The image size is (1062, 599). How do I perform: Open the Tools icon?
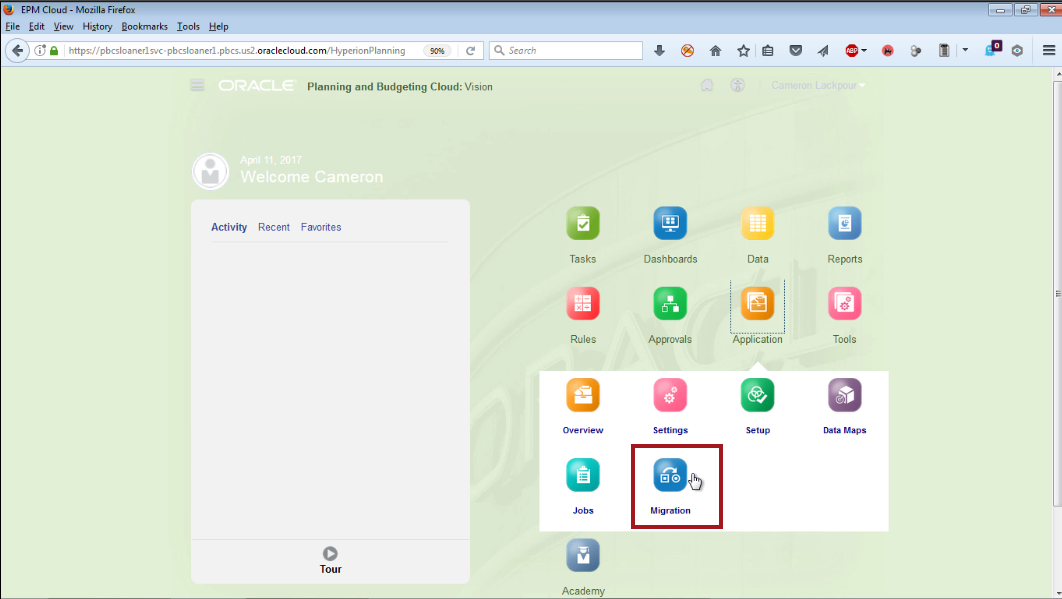coord(845,304)
